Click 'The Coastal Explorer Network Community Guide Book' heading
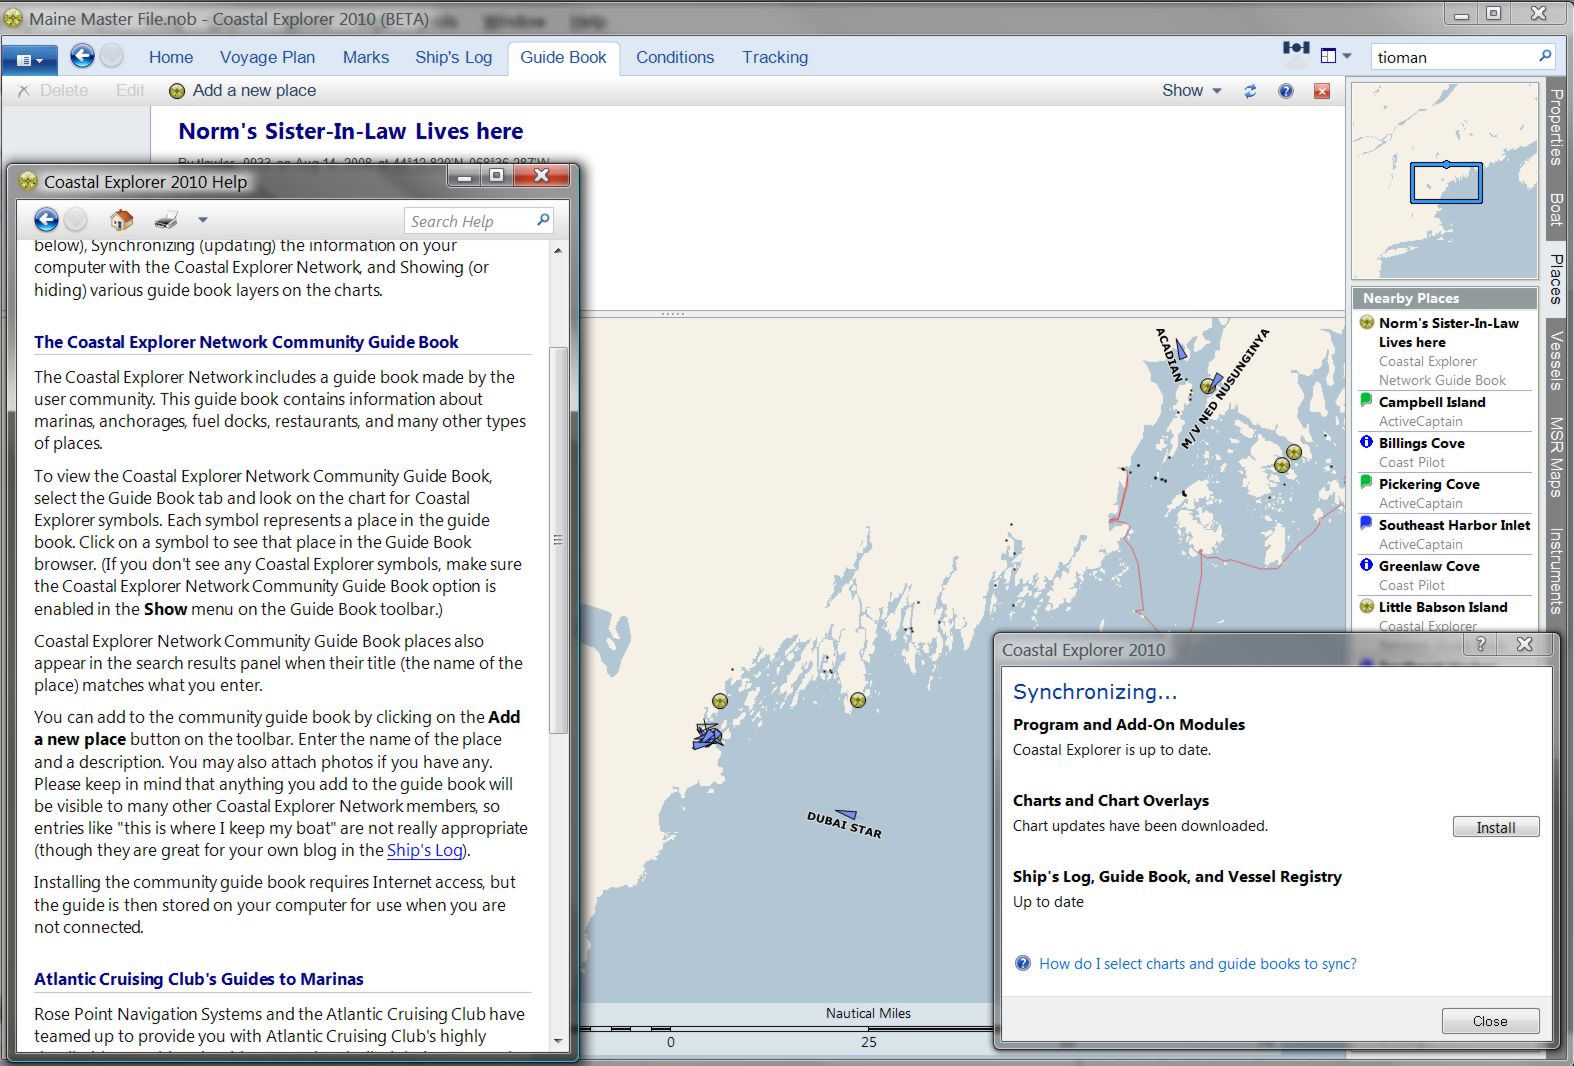The height and width of the screenshot is (1066, 1574). click(x=246, y=342)
